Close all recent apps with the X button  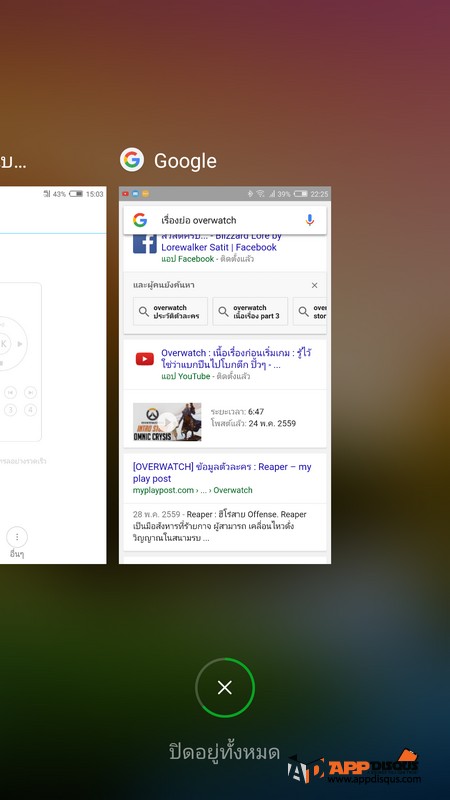(225, 687)
